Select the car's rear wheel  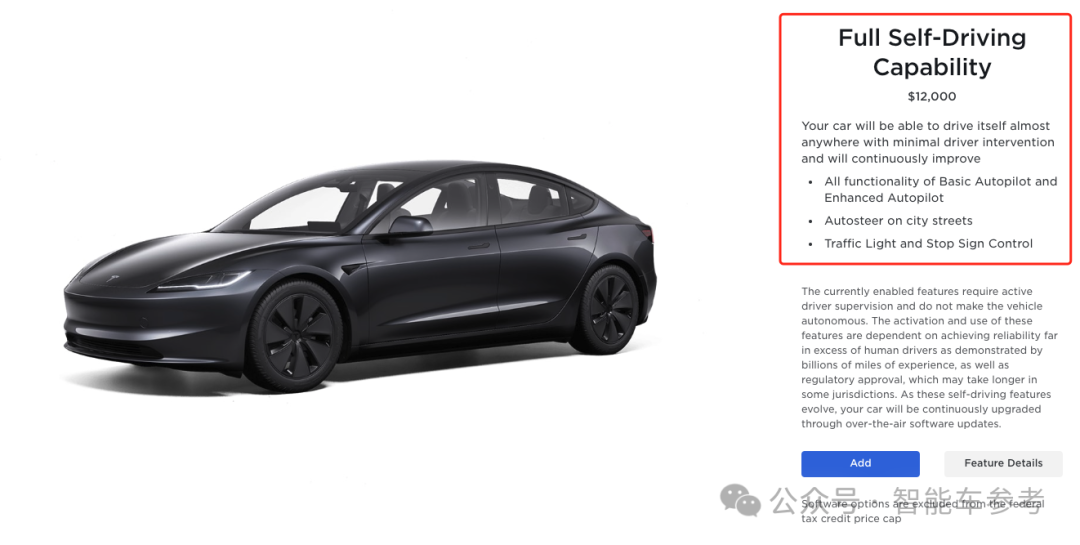604,310
